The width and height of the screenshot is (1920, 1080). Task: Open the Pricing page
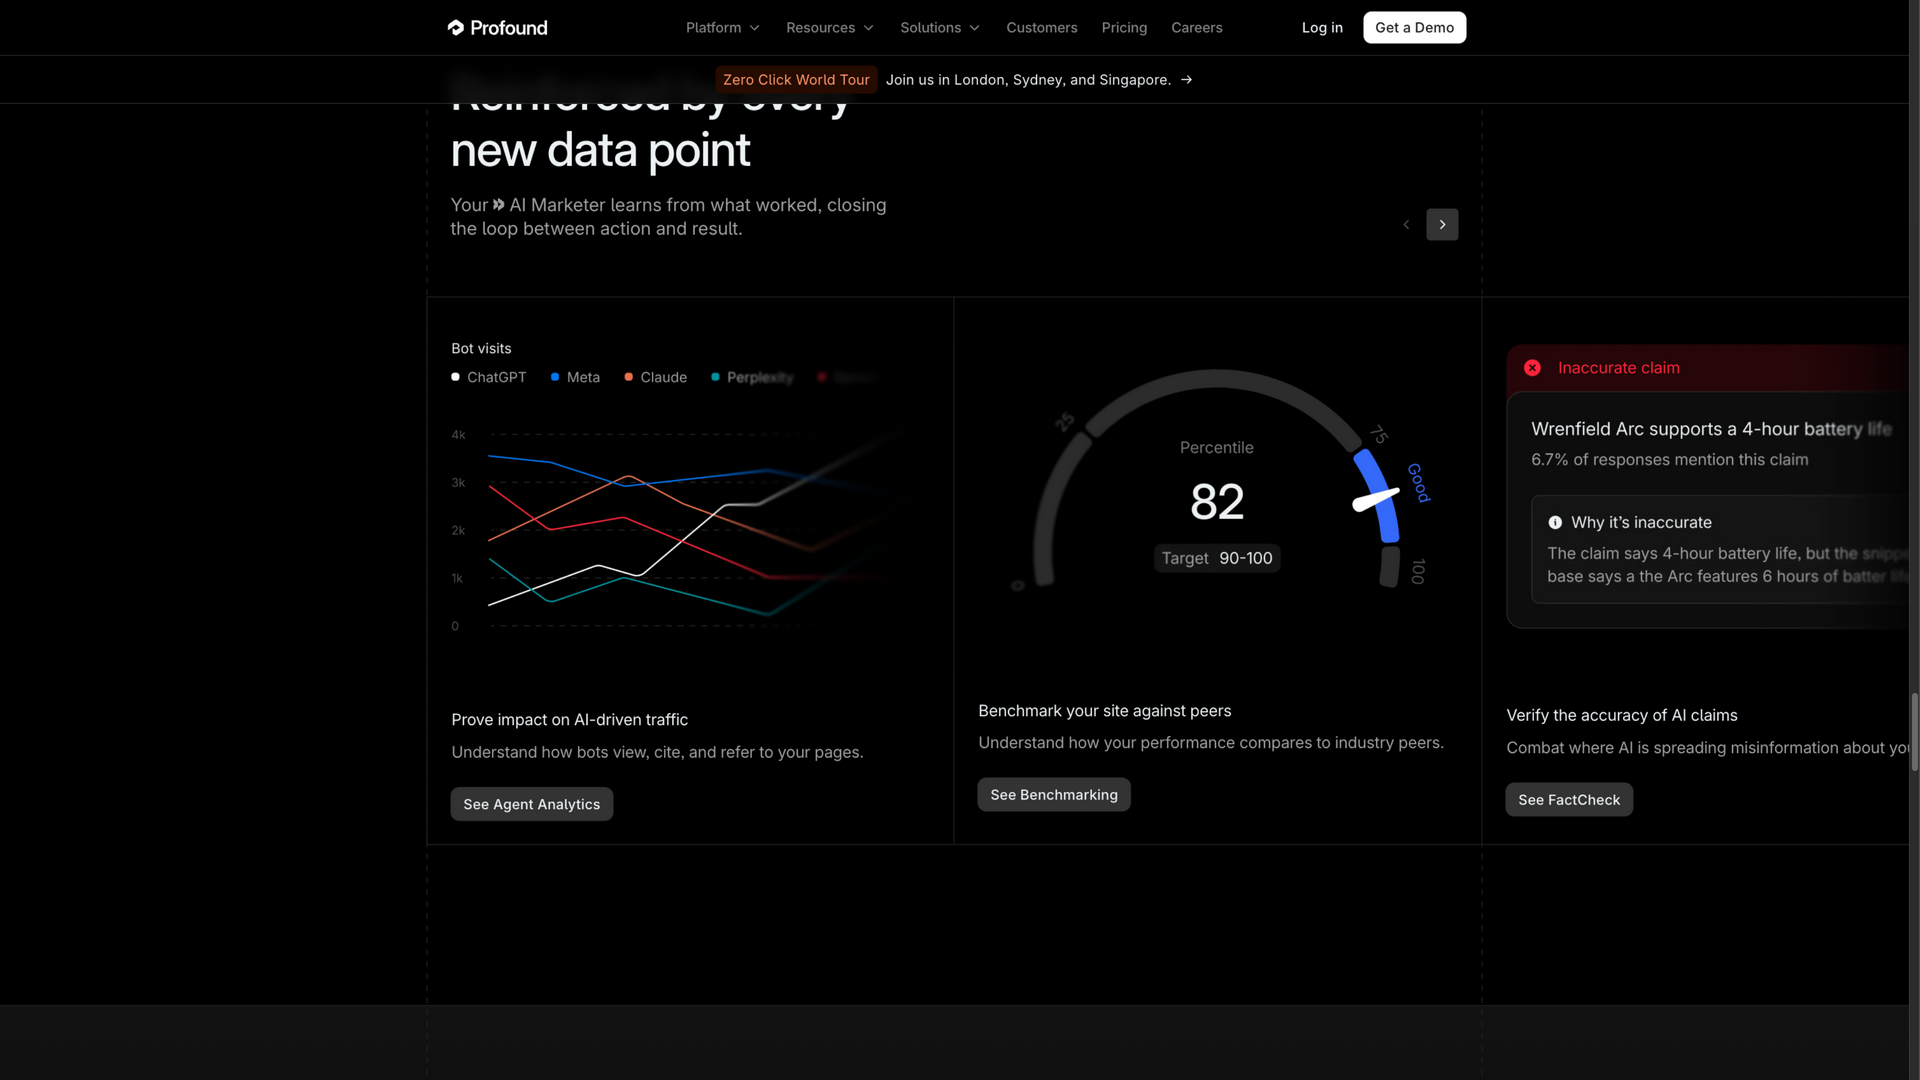coord(1124,27)
